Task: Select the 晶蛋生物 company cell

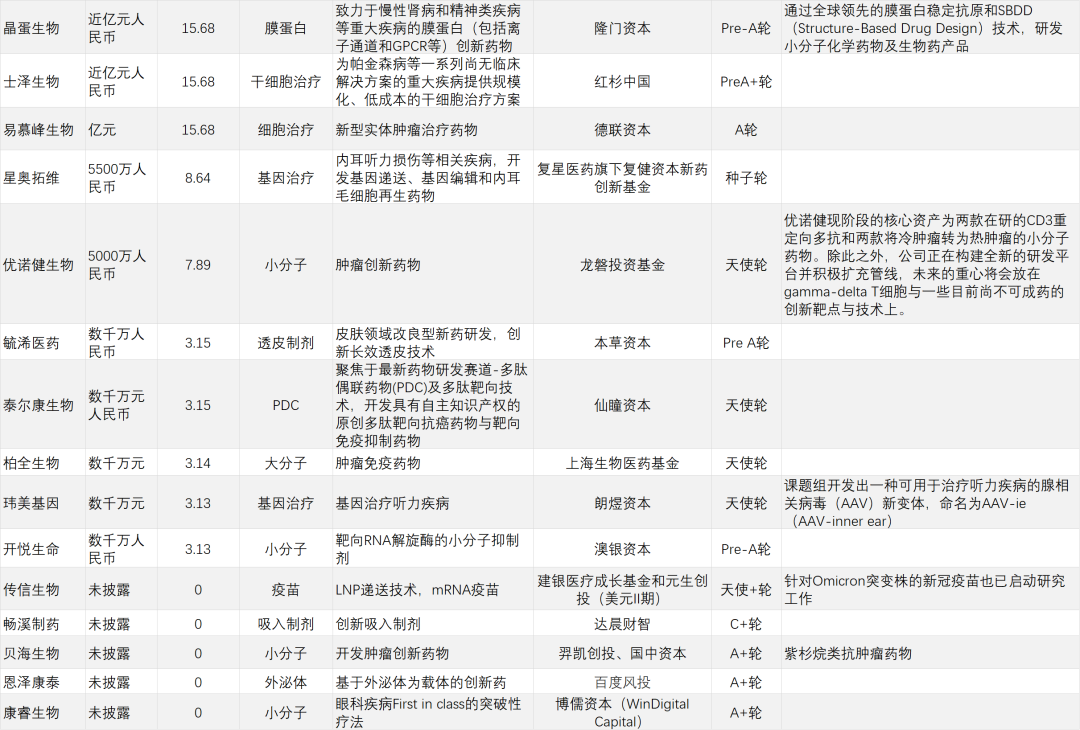Action: (32, 28)
